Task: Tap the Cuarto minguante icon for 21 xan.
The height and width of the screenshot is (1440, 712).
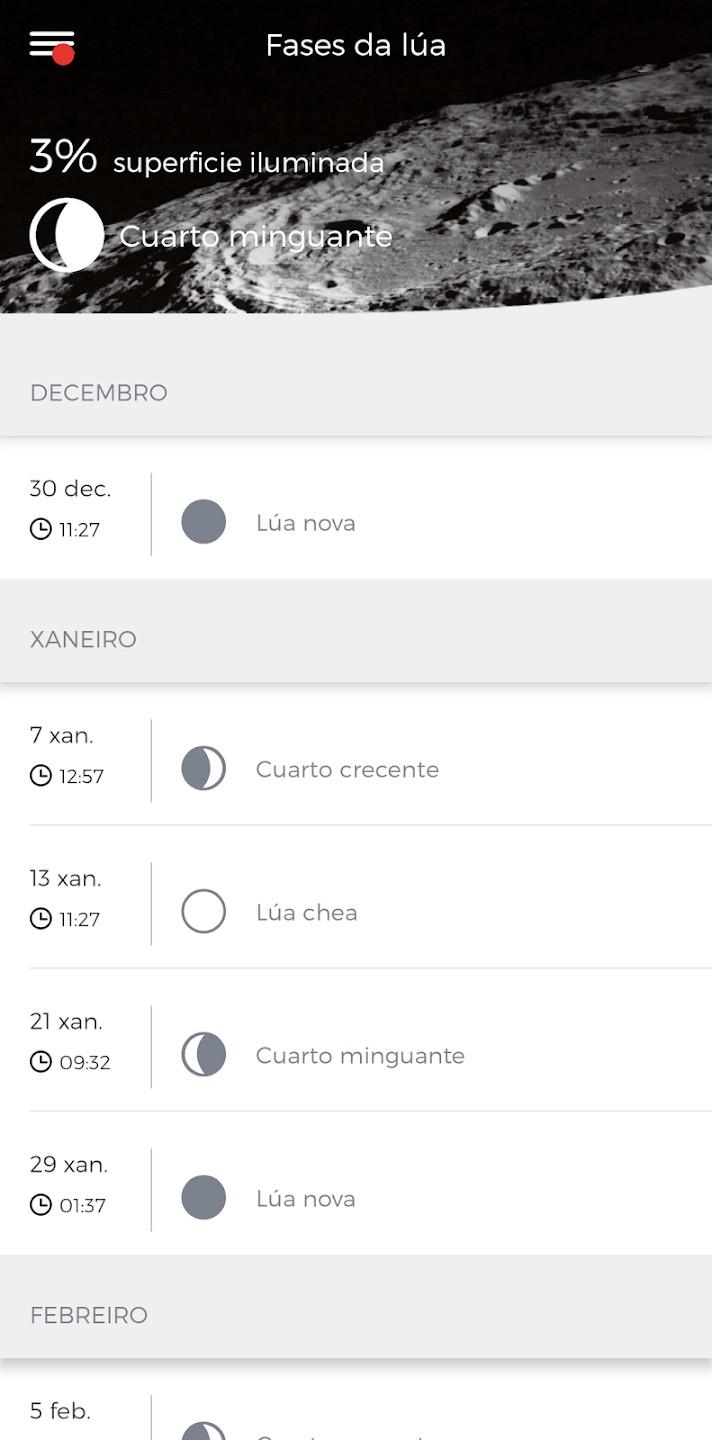Action: click(203, 1054)
